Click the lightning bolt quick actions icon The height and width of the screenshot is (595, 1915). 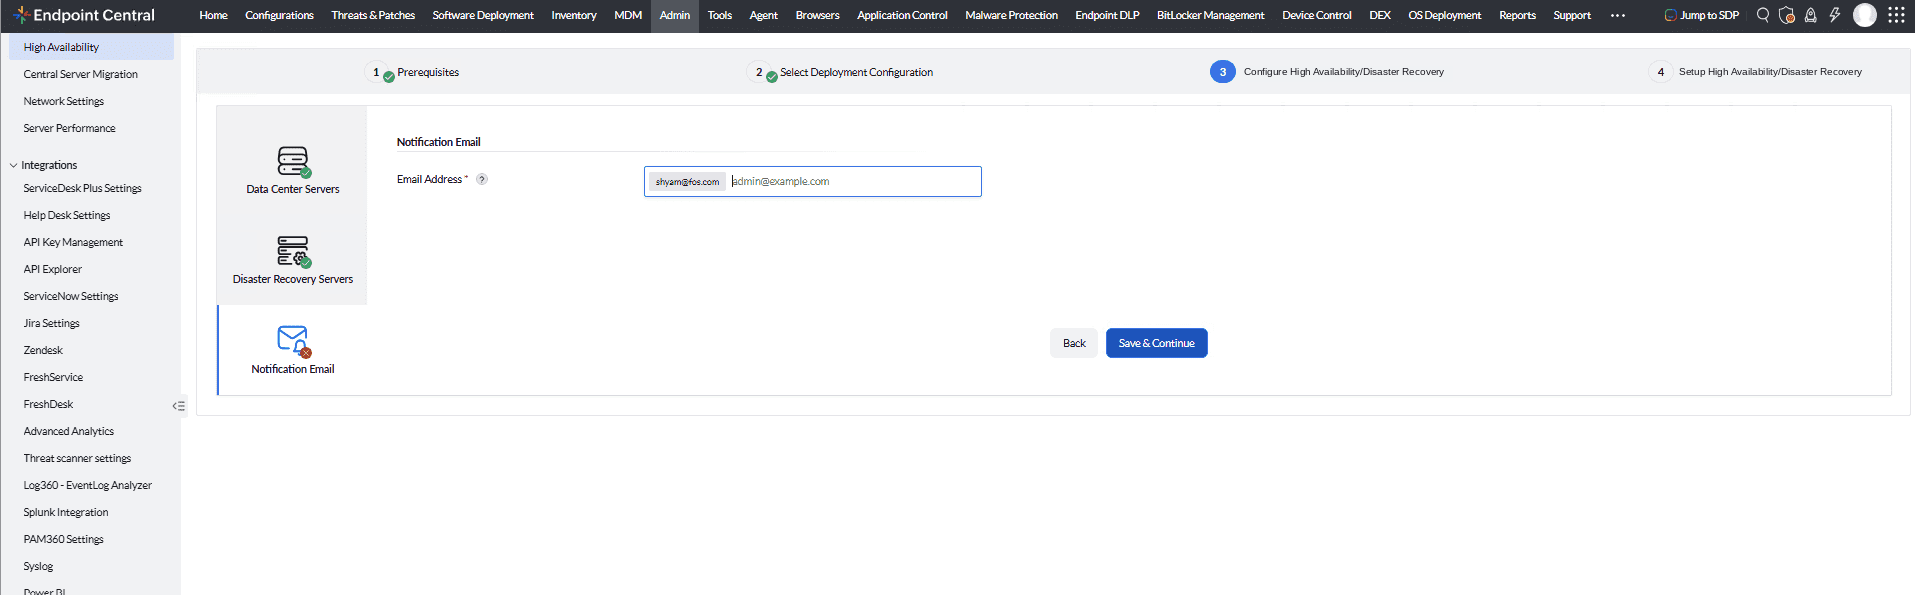coord(1835,15)
